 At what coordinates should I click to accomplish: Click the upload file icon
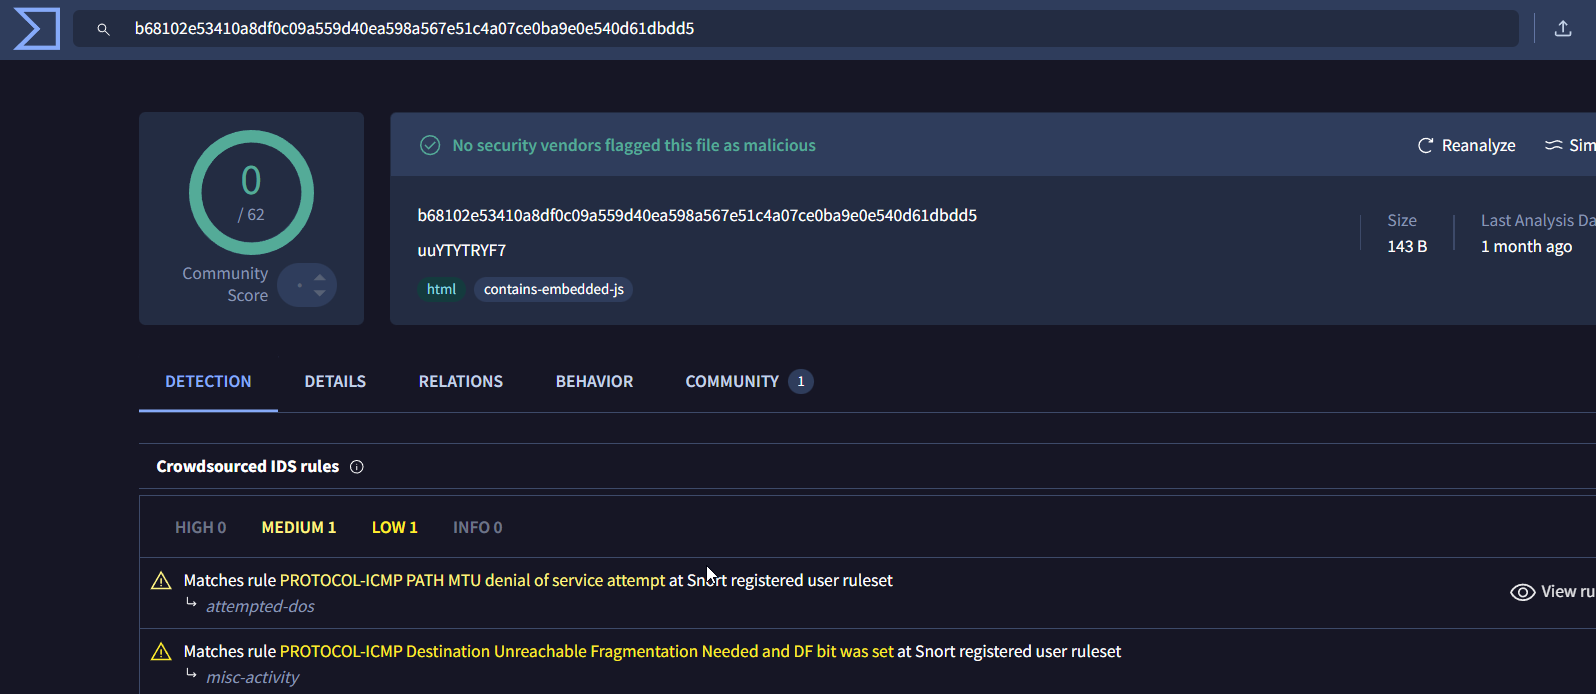pos(1563,29)
